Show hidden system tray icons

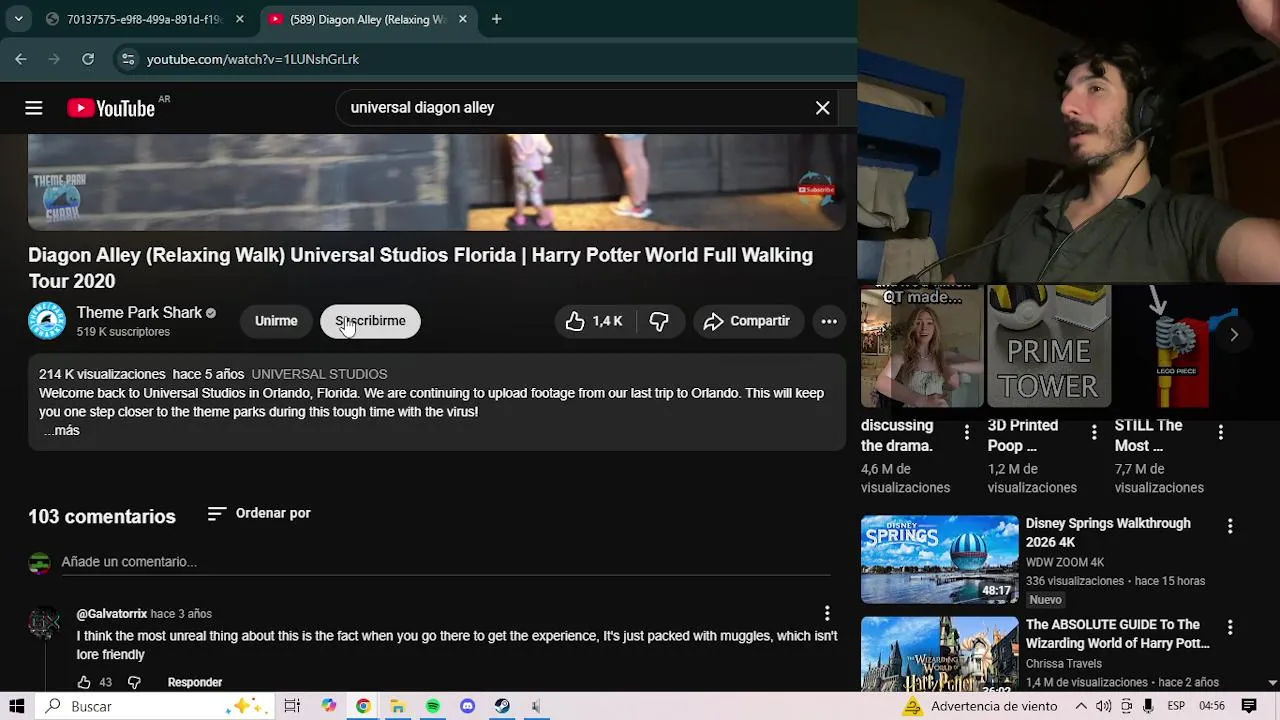[1081, 706]
